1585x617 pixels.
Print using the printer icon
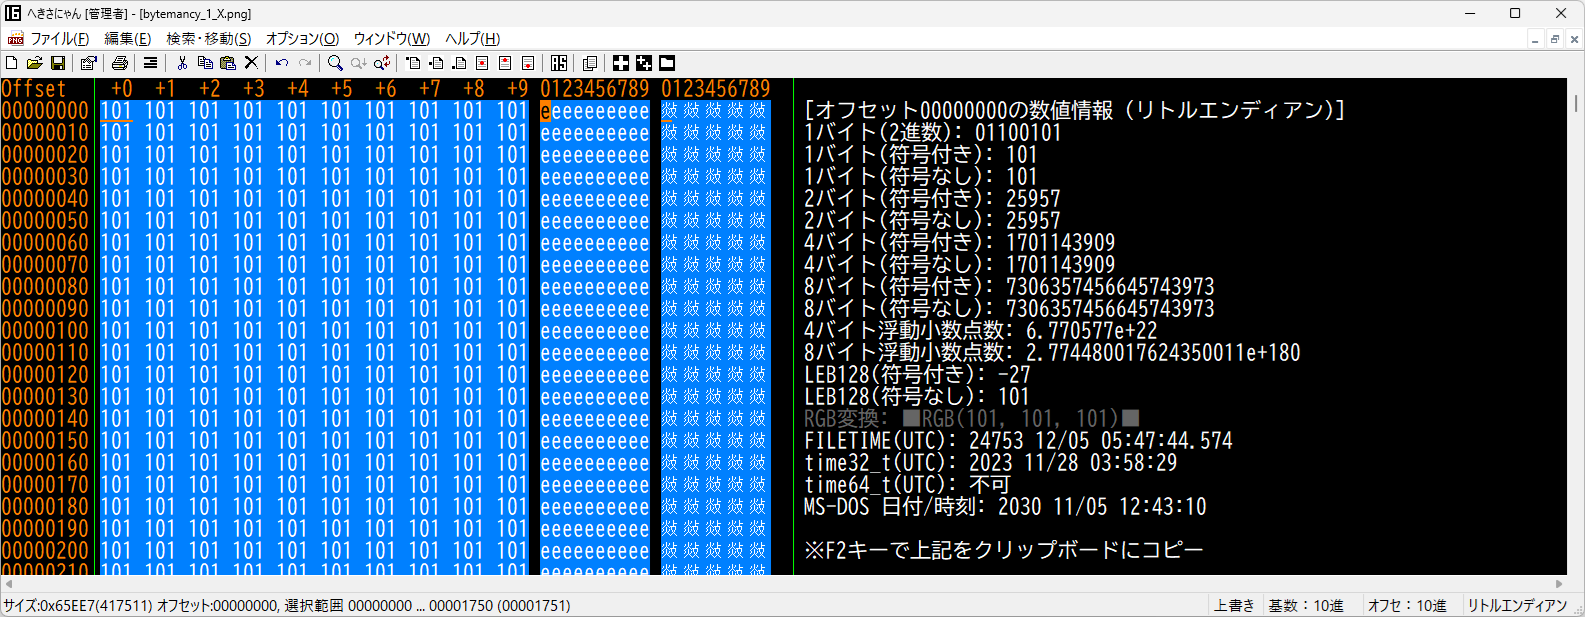click(120, 63)
